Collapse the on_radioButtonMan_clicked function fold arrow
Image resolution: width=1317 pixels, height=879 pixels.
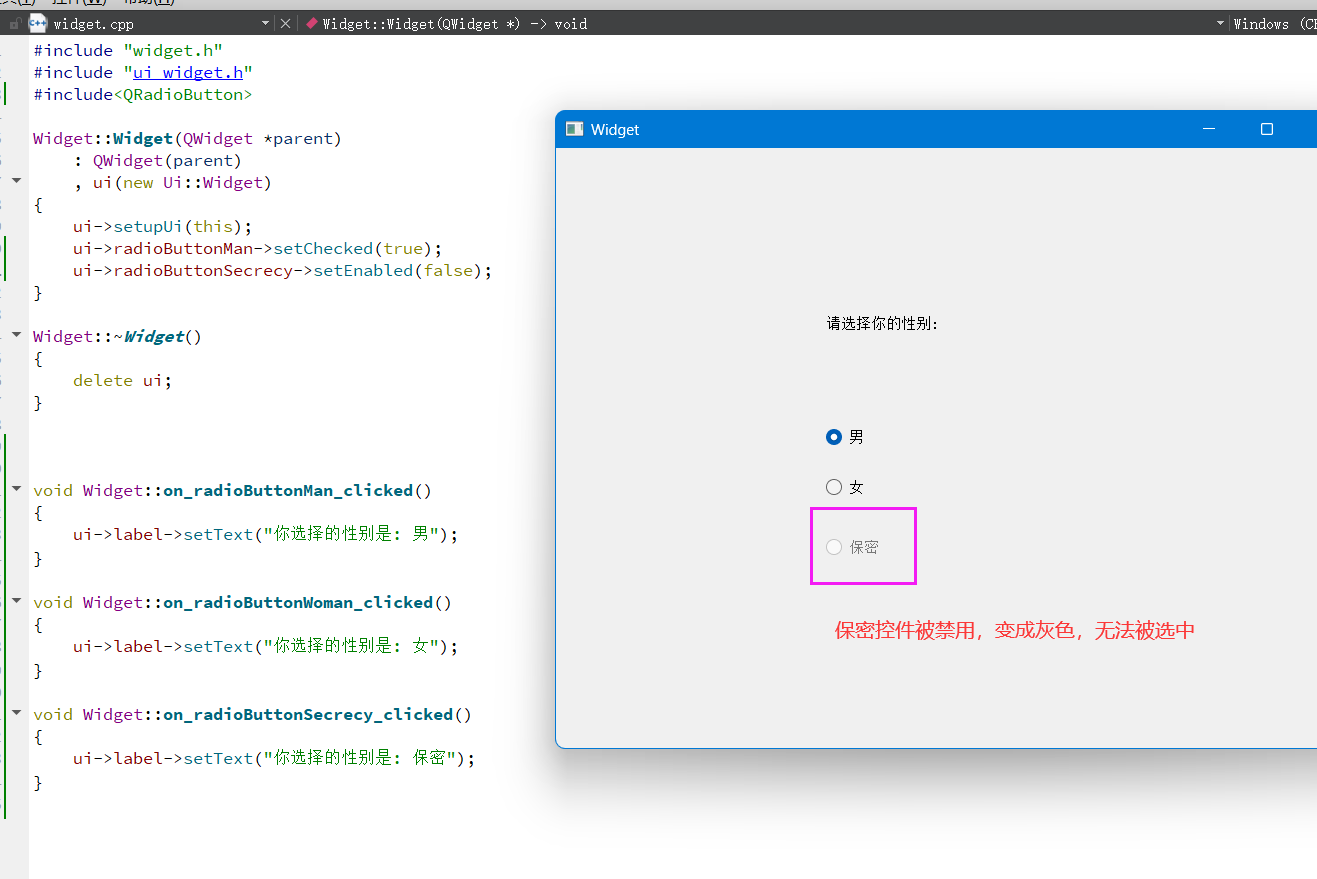coord(16,489)
